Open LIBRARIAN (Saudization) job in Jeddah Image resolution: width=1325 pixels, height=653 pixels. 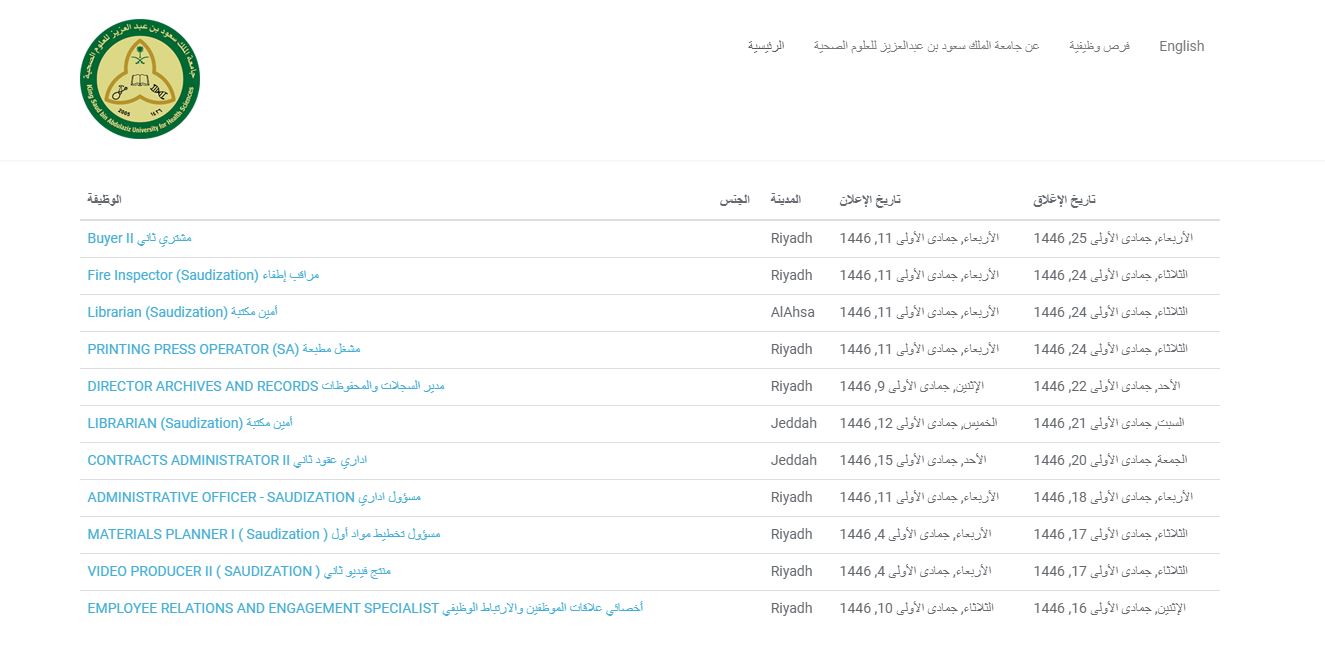(x=190, y=423)
